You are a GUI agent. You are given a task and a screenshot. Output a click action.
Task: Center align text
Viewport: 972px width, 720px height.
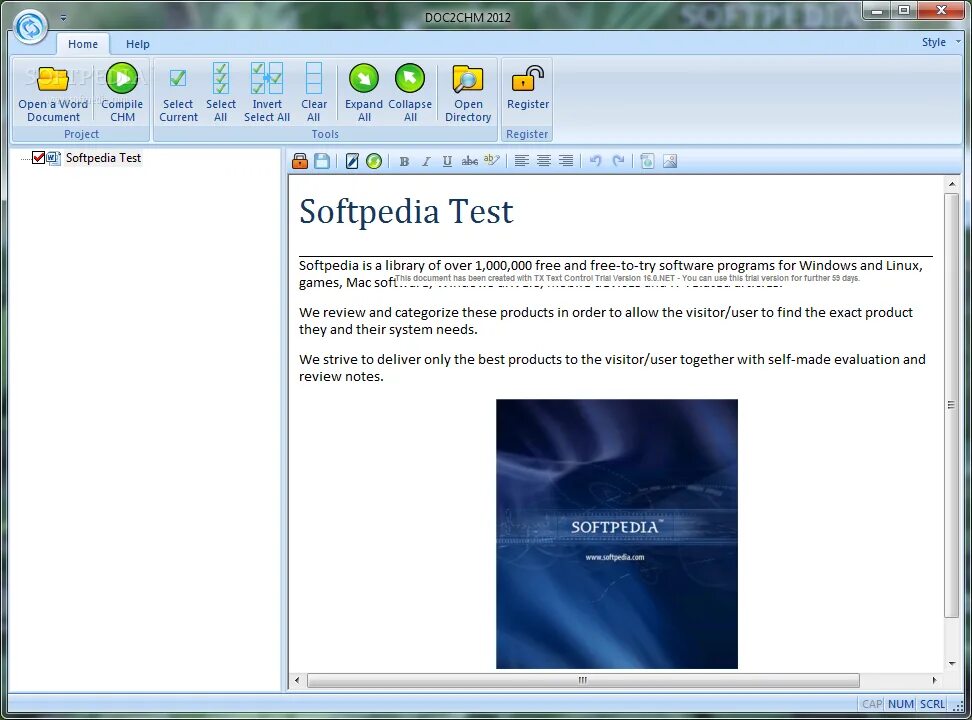pyautogui.click(x=544, y=161)
